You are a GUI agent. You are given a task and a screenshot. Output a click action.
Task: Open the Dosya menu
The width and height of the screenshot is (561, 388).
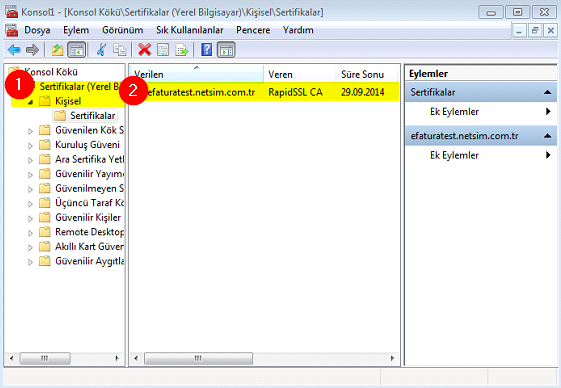[37, 30]
